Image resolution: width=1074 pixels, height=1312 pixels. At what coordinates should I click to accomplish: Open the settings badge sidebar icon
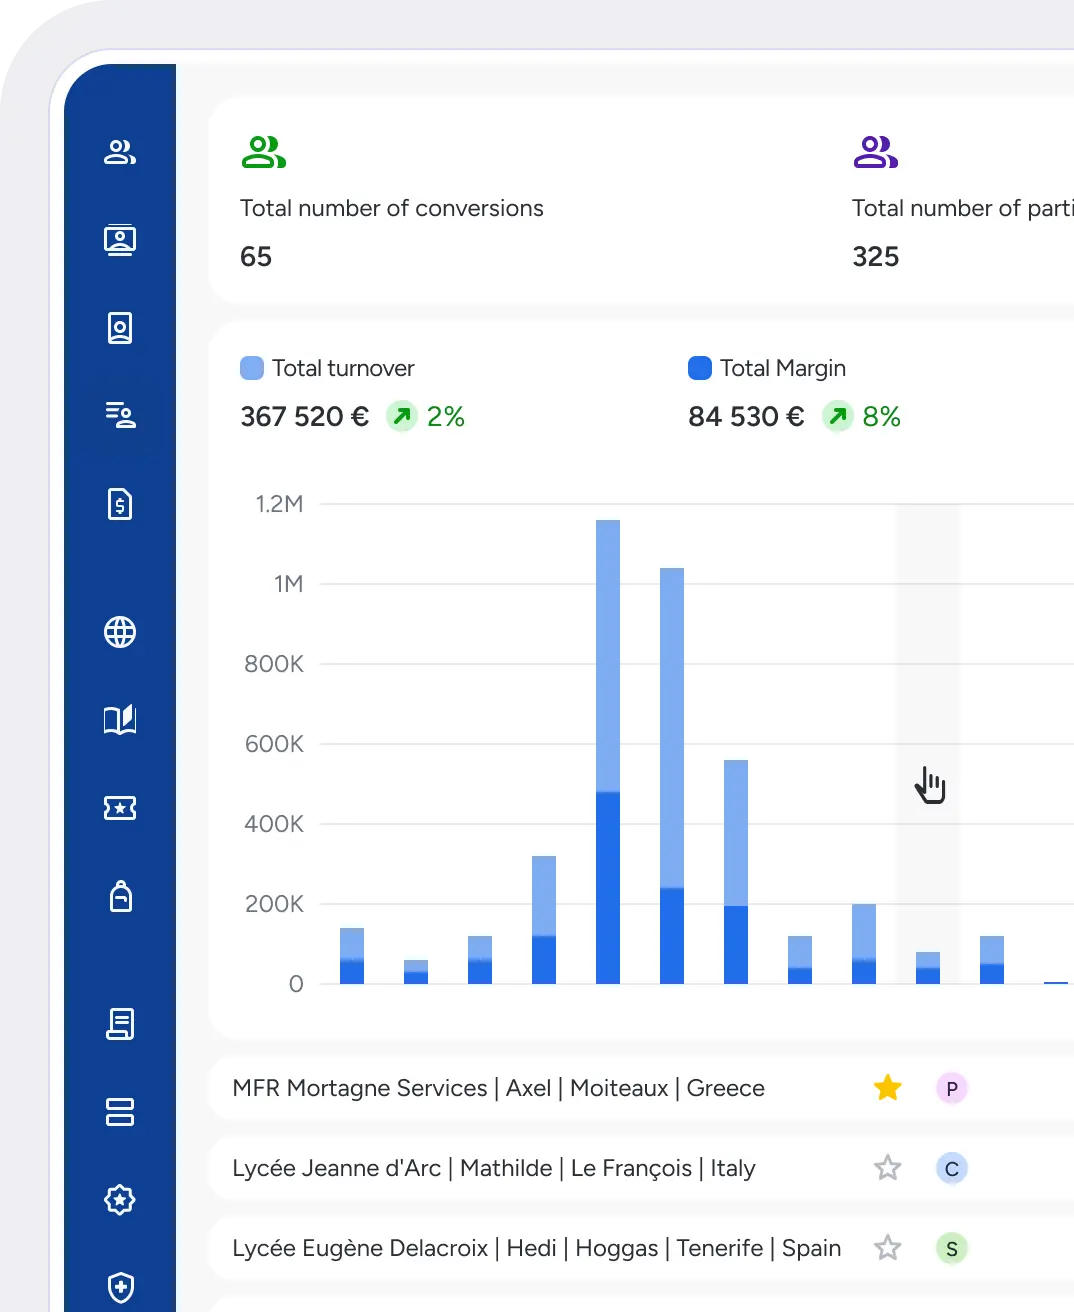coord(120,1200)
